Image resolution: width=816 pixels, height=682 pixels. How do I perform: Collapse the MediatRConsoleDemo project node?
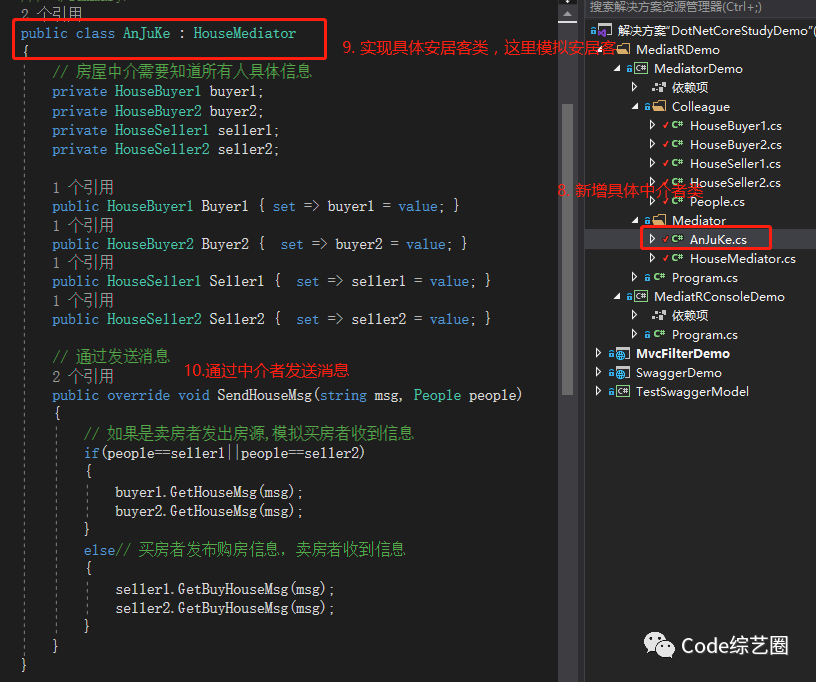point(617,297)
